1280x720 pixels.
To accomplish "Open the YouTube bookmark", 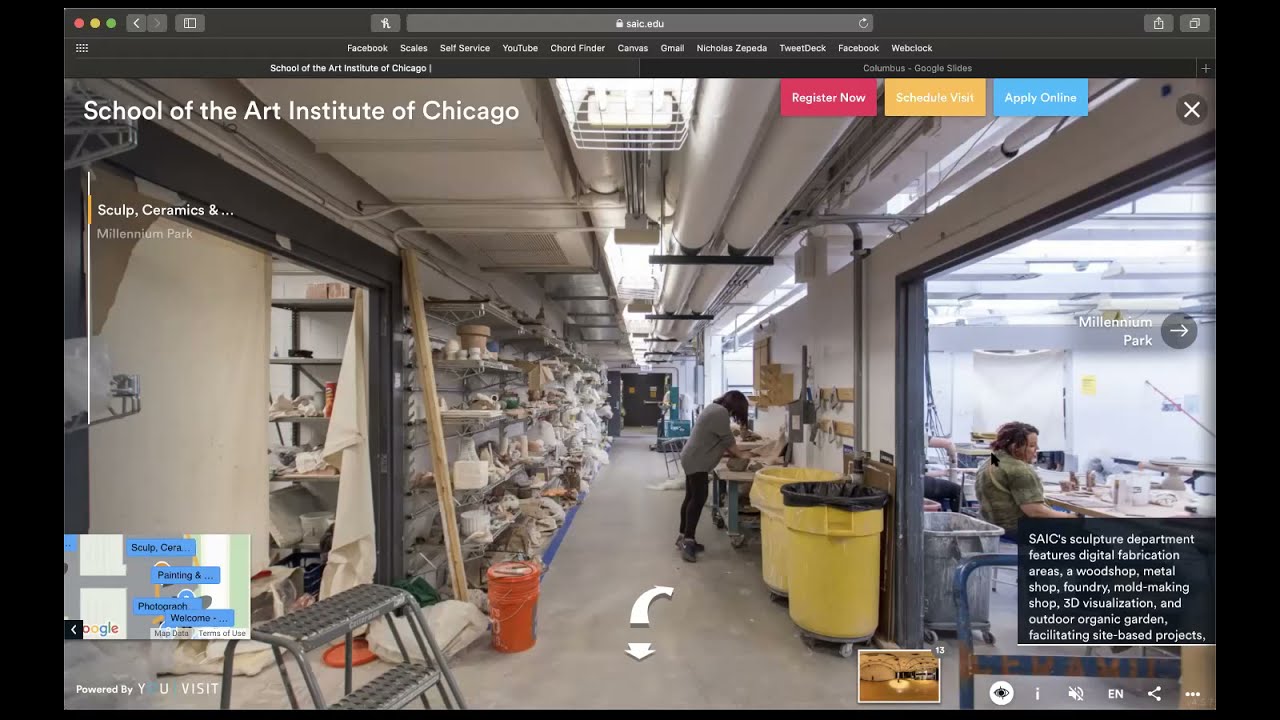I will pyautogui.click(x=520, y=48).
